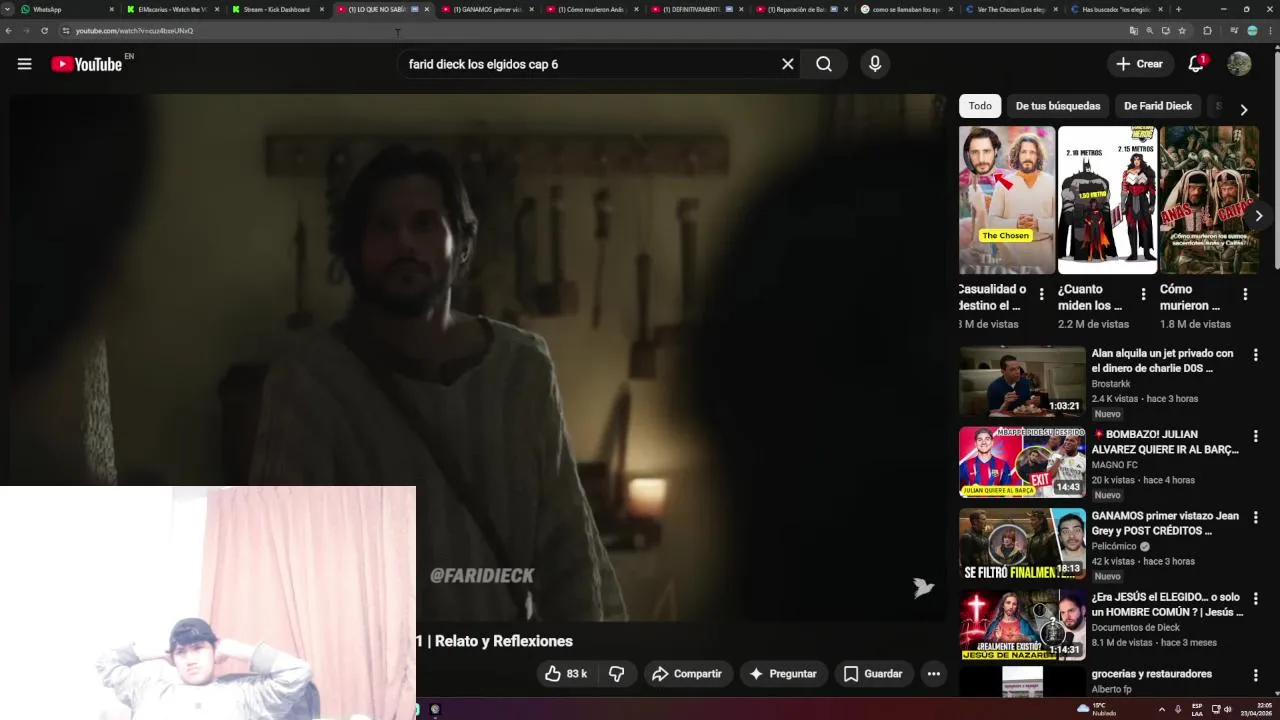Open 'BOMBAZO! JULIAN ALVAREZ' video title
Screen dimensions: 1280x720
pyautogui.click(x=1165, y=442)
